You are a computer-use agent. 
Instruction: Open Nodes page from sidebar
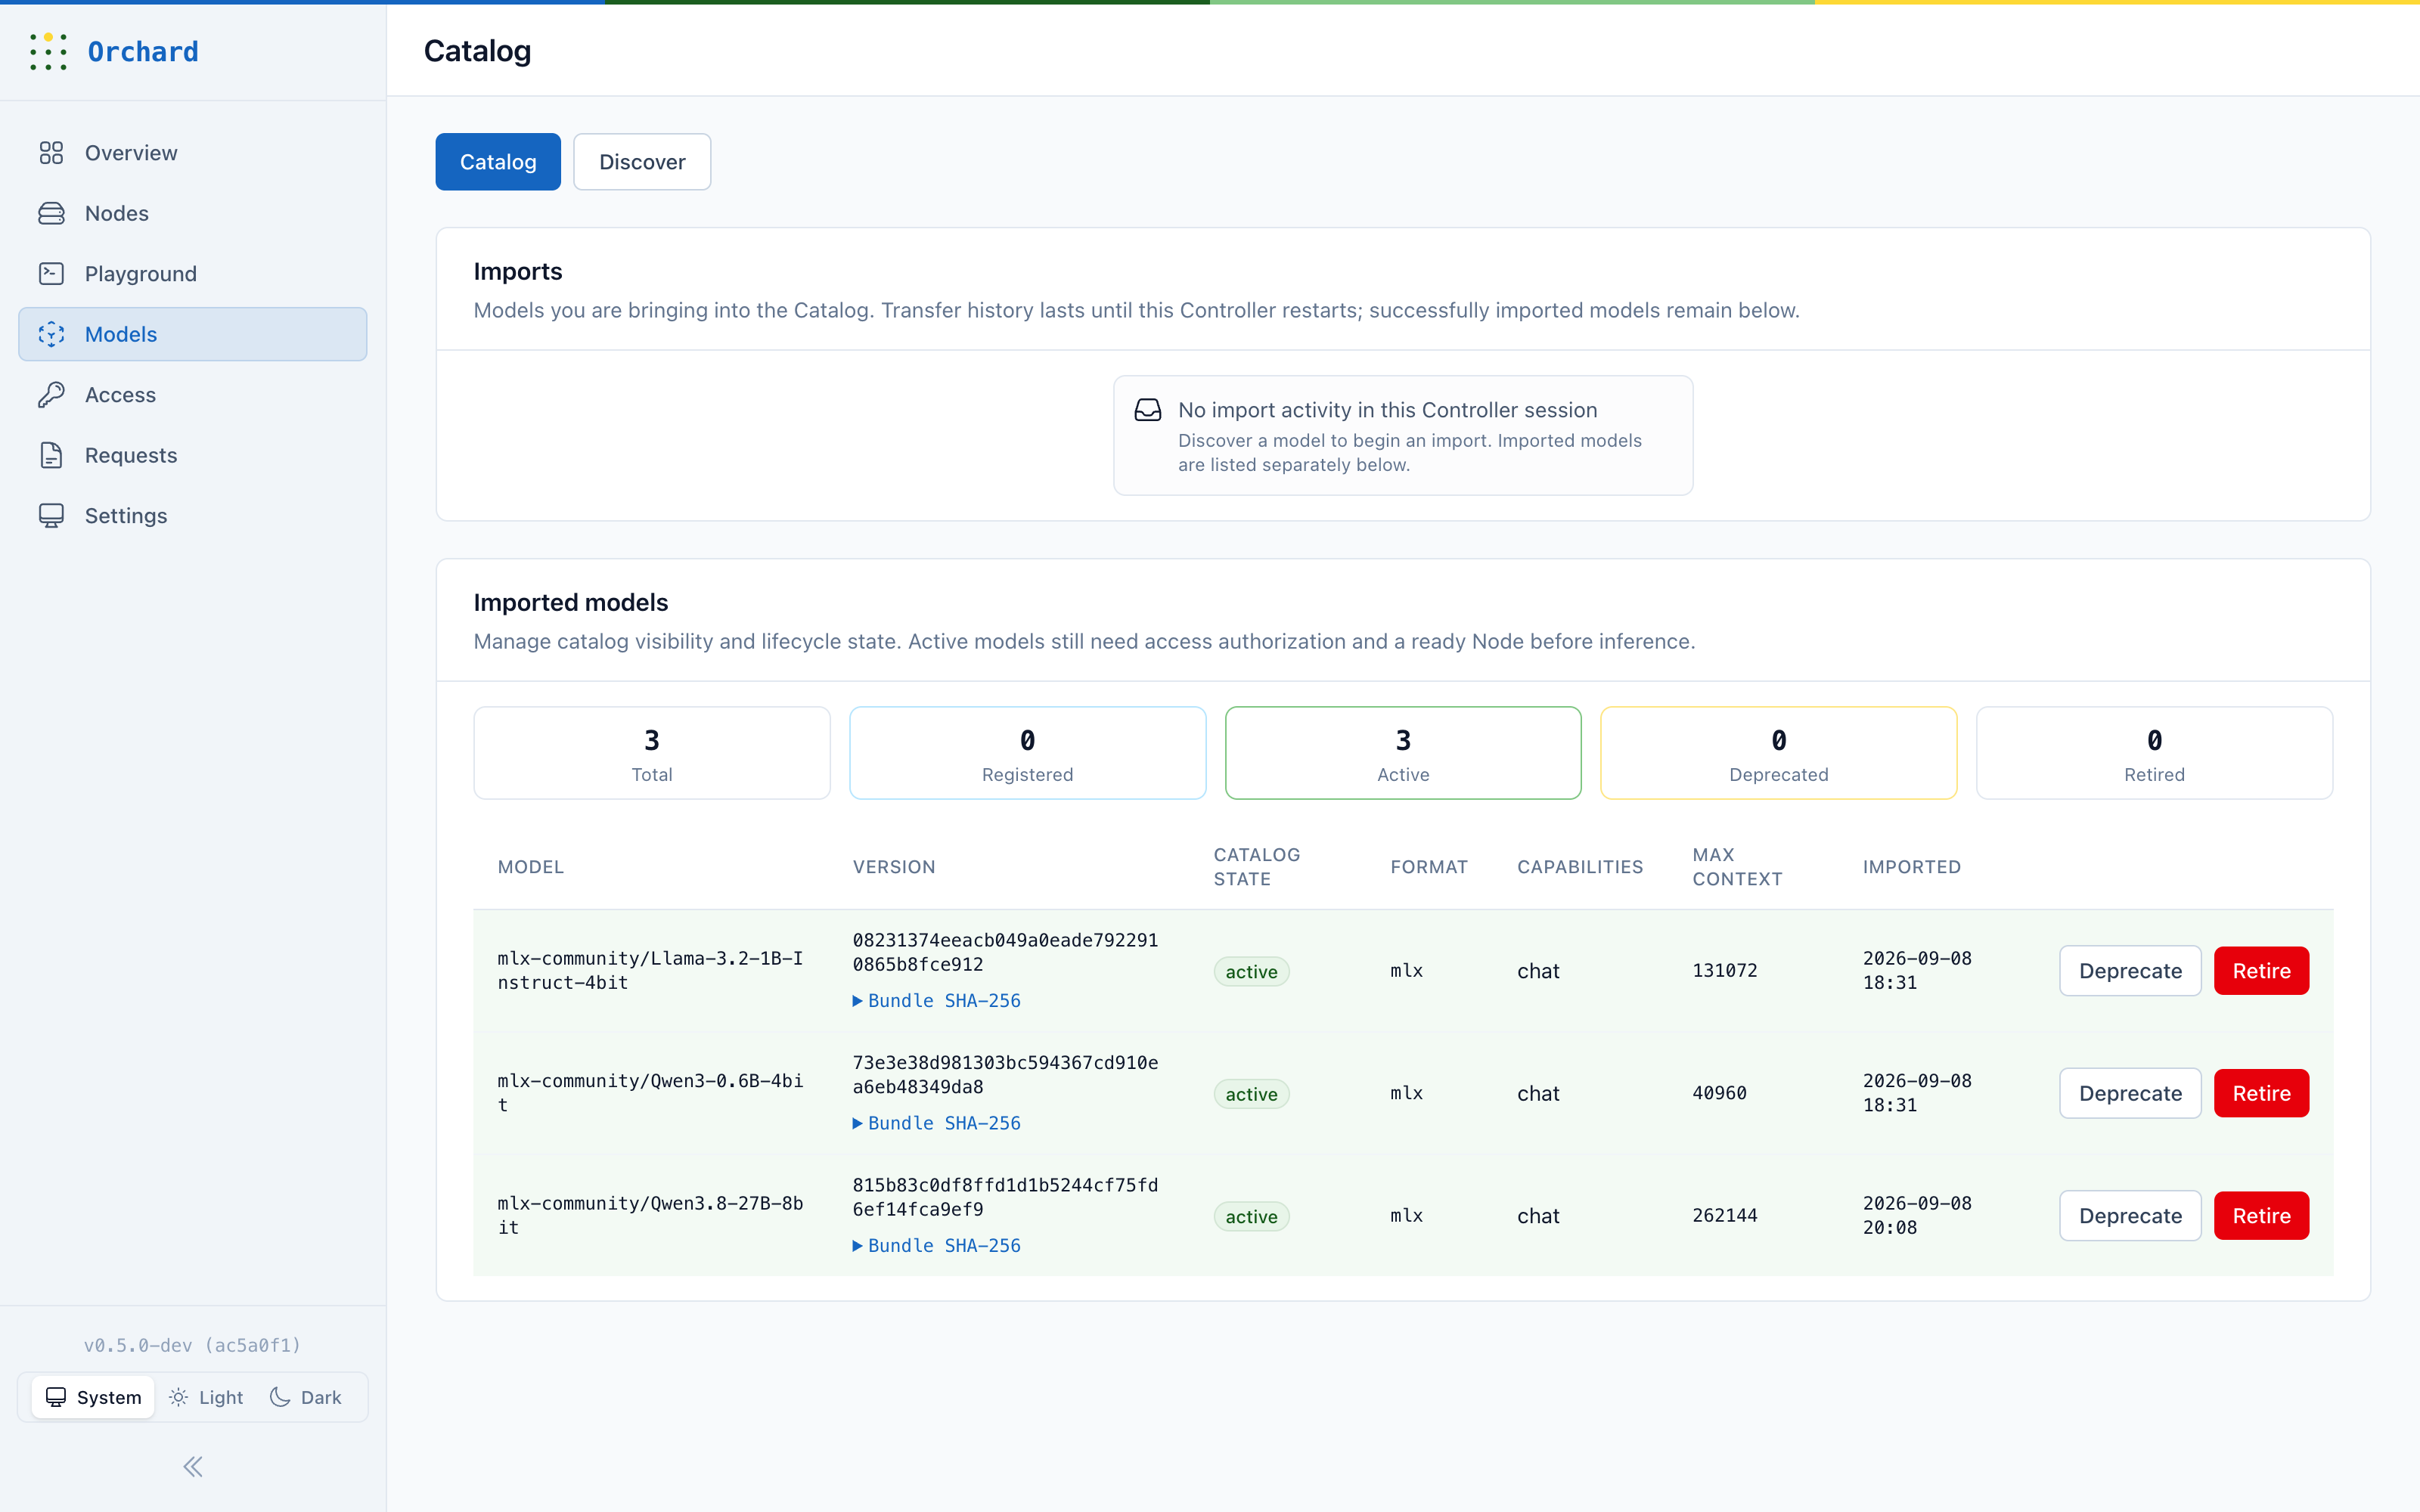(193, 213)
